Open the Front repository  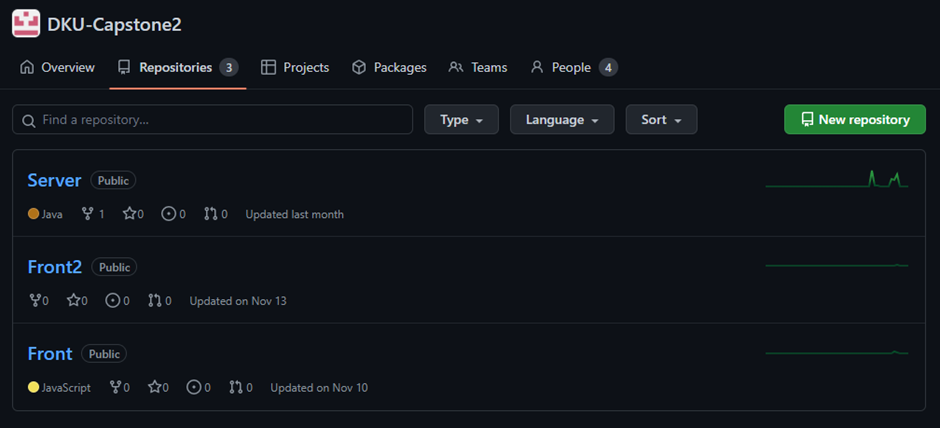[50, 354]
